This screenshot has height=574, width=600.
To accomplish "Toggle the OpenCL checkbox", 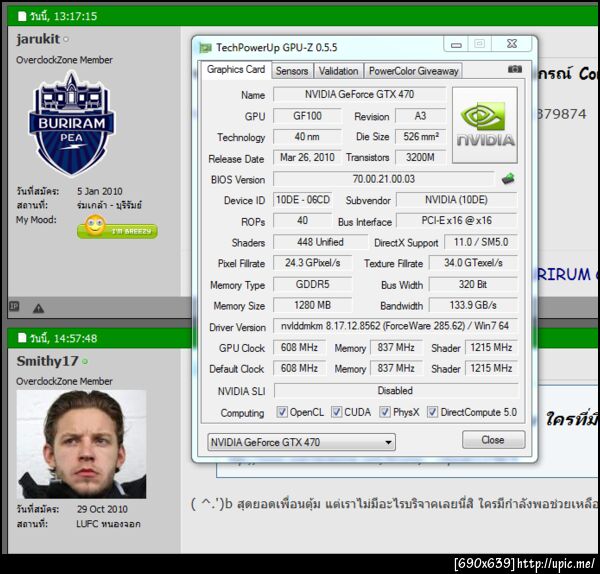I will [x=282, y=412].
